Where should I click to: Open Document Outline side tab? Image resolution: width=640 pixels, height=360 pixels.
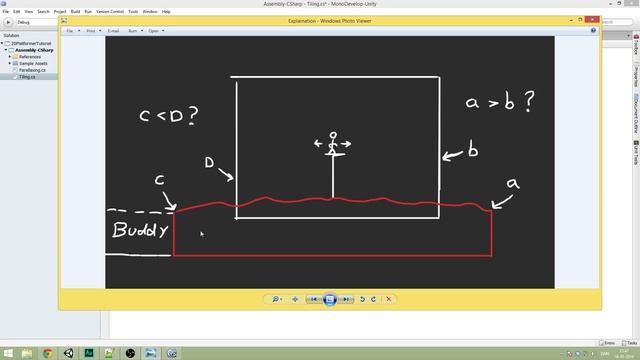click(636, 114)
